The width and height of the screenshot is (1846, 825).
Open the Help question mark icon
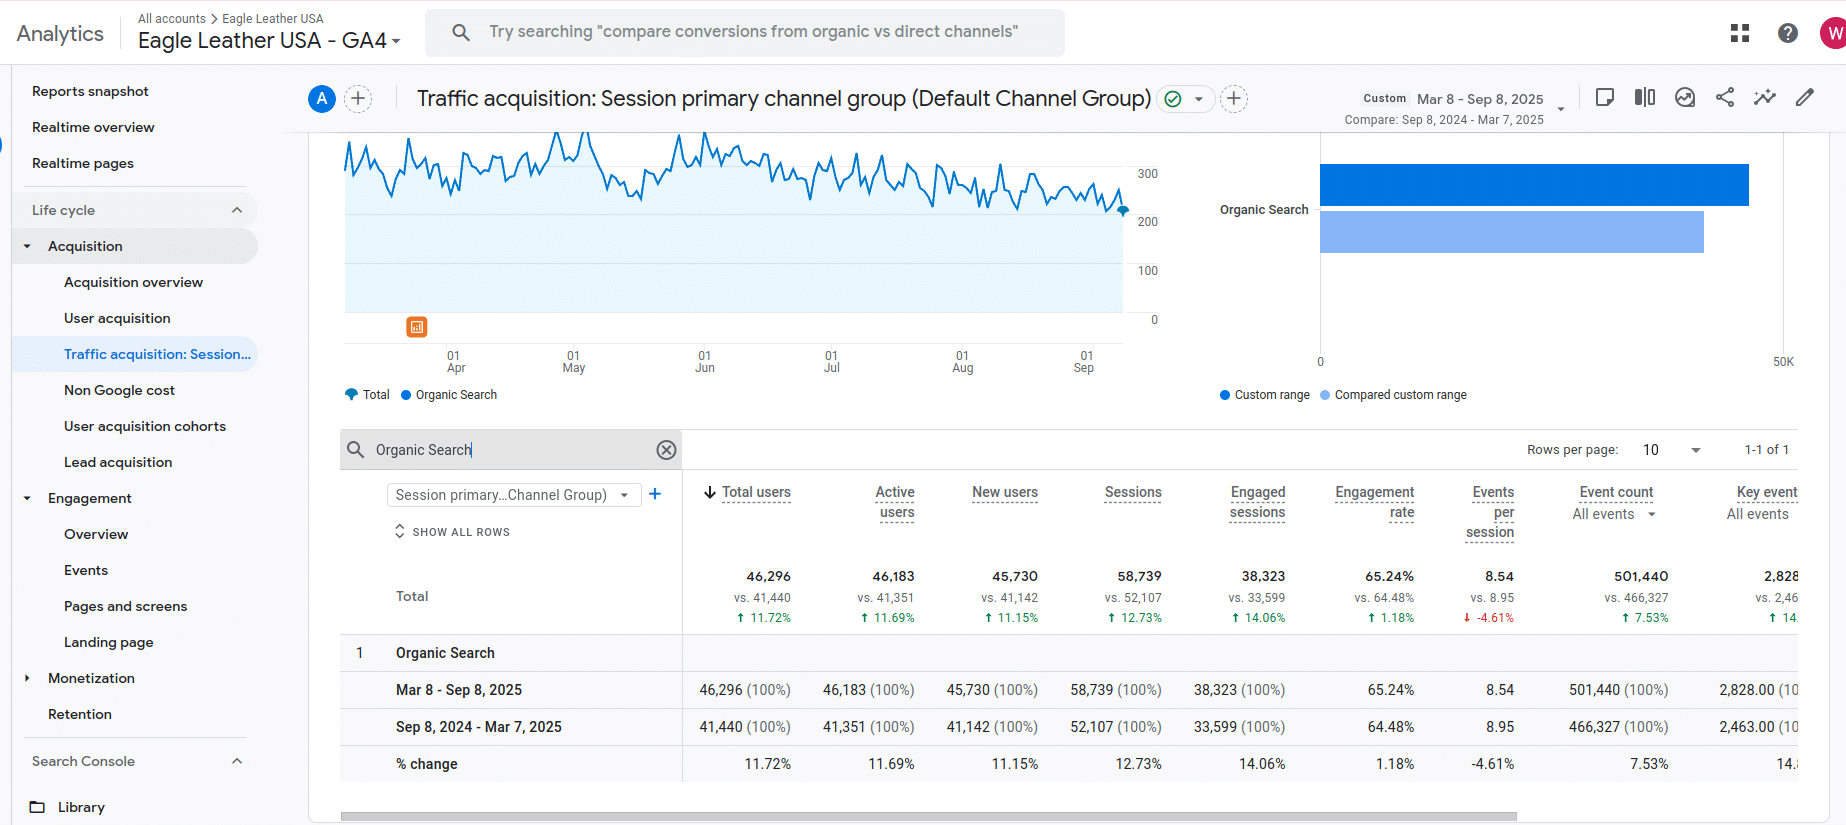click(1788, 33)
